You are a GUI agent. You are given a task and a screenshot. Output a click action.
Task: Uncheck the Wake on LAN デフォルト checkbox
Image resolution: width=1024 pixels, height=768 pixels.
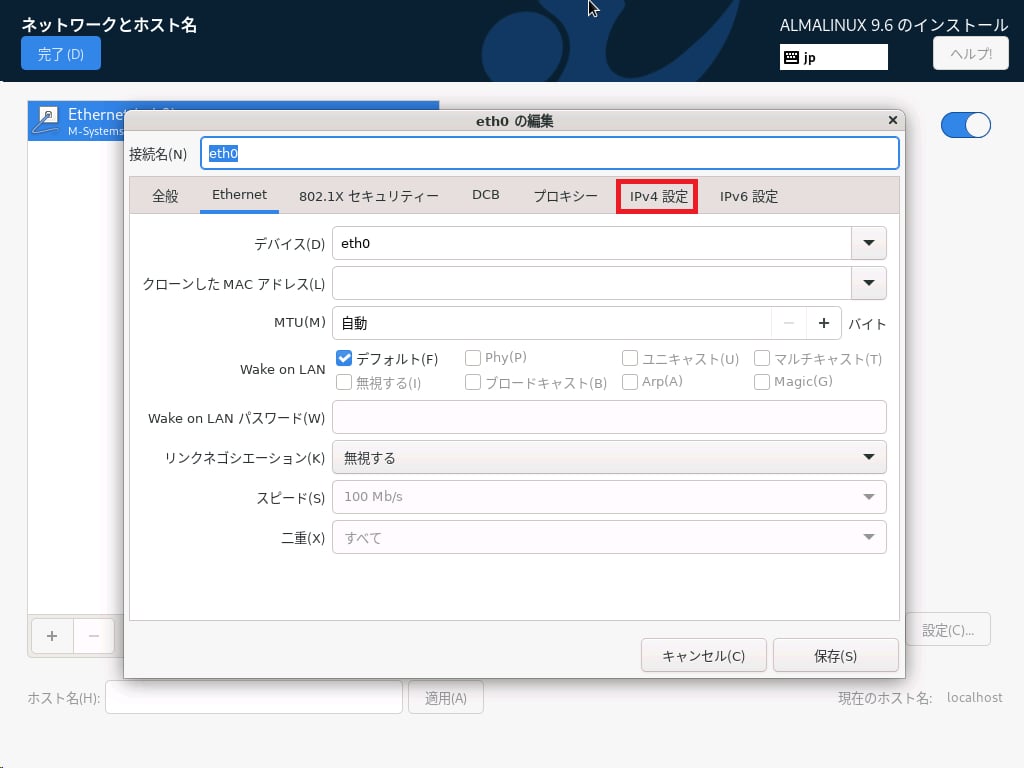344,358
